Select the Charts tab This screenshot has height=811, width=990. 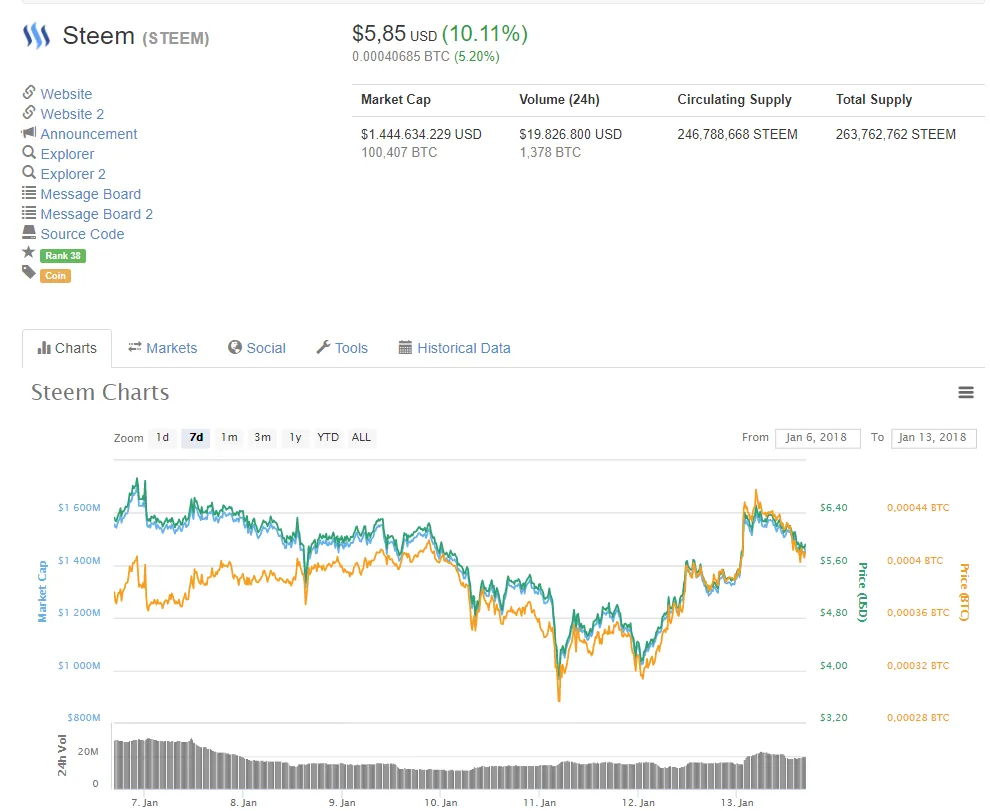tap(67, 349)
